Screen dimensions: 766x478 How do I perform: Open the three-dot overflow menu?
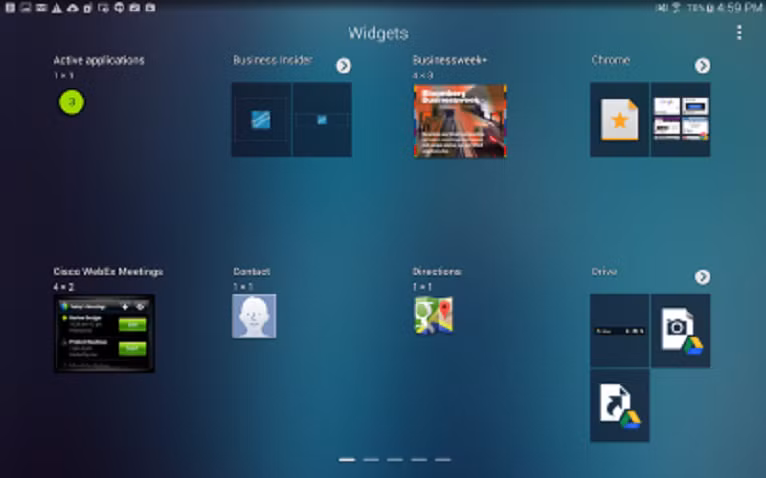pyautogui.click(x=739, y=33)
